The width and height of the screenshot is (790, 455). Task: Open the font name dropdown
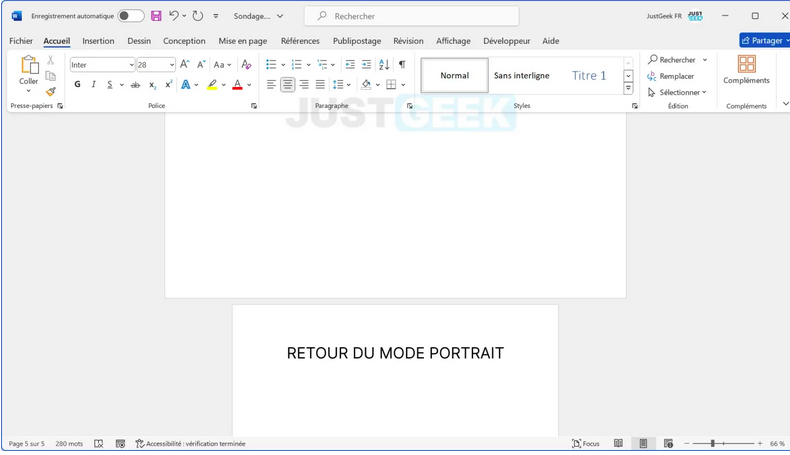click(x=131, y=65)
